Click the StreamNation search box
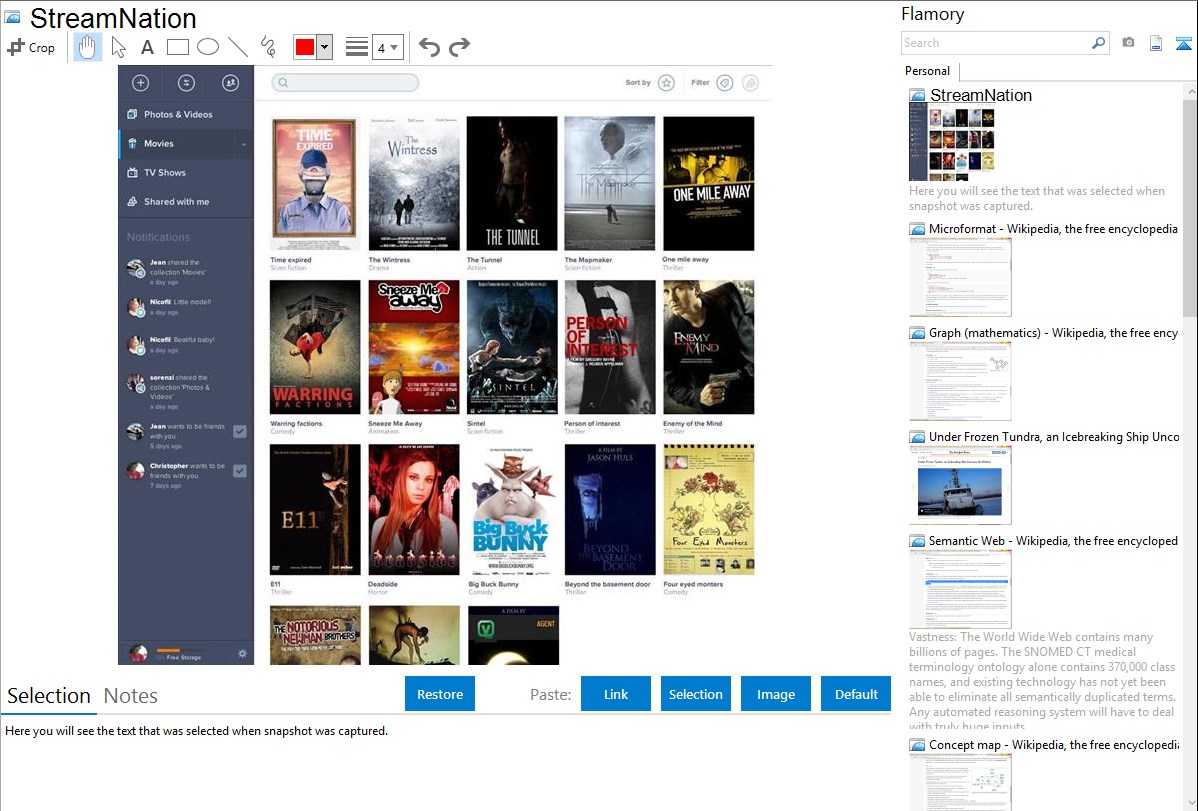Screen dimensions: 1198x811 345,83
